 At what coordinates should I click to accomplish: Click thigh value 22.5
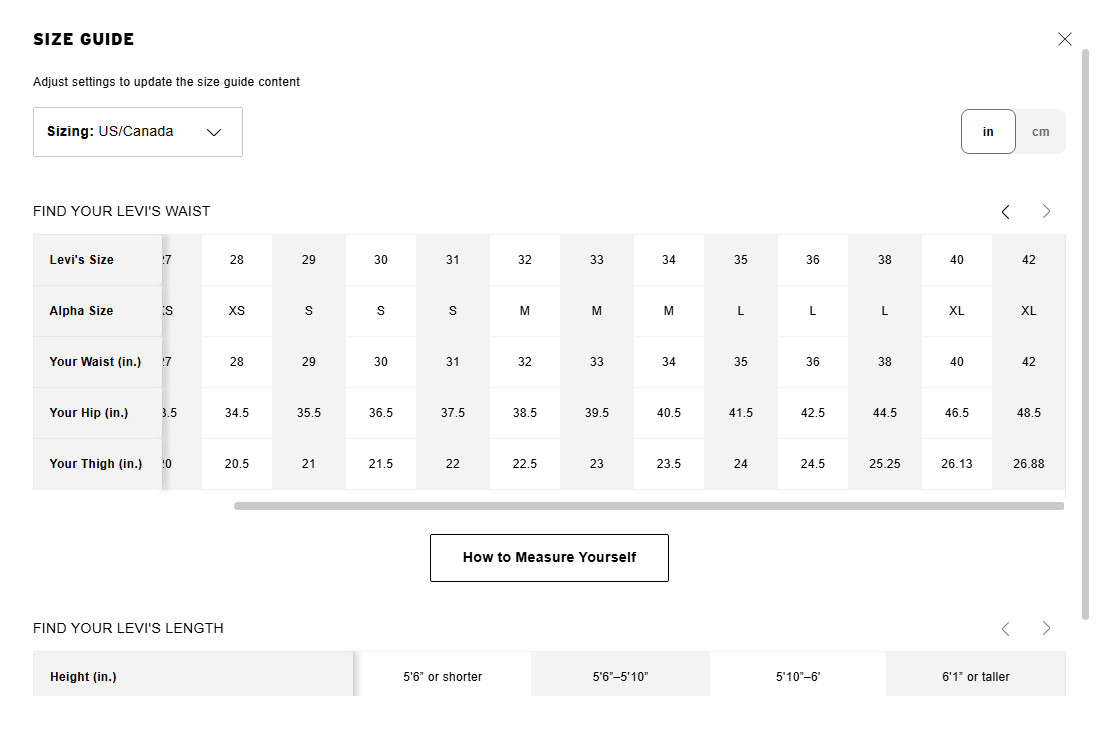[525, 464]
